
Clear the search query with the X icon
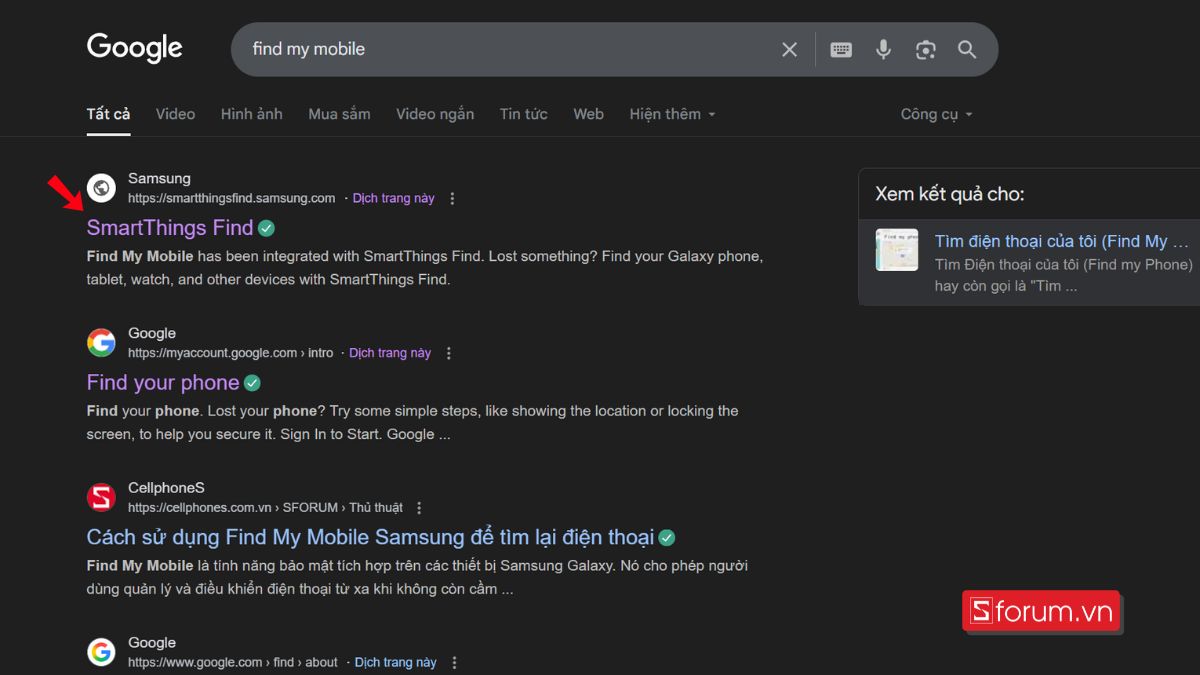tap(789, 49)
